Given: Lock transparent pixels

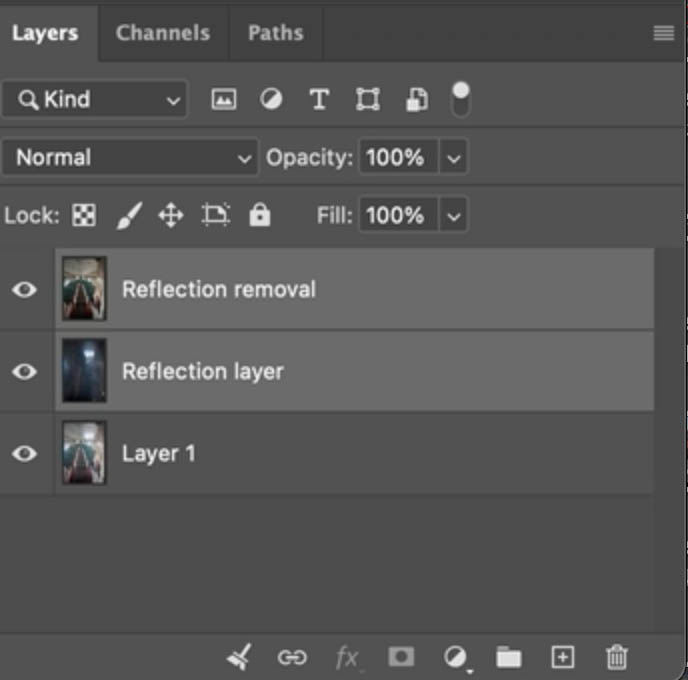Looking at the screenshot, I should [x=84, y=215].
